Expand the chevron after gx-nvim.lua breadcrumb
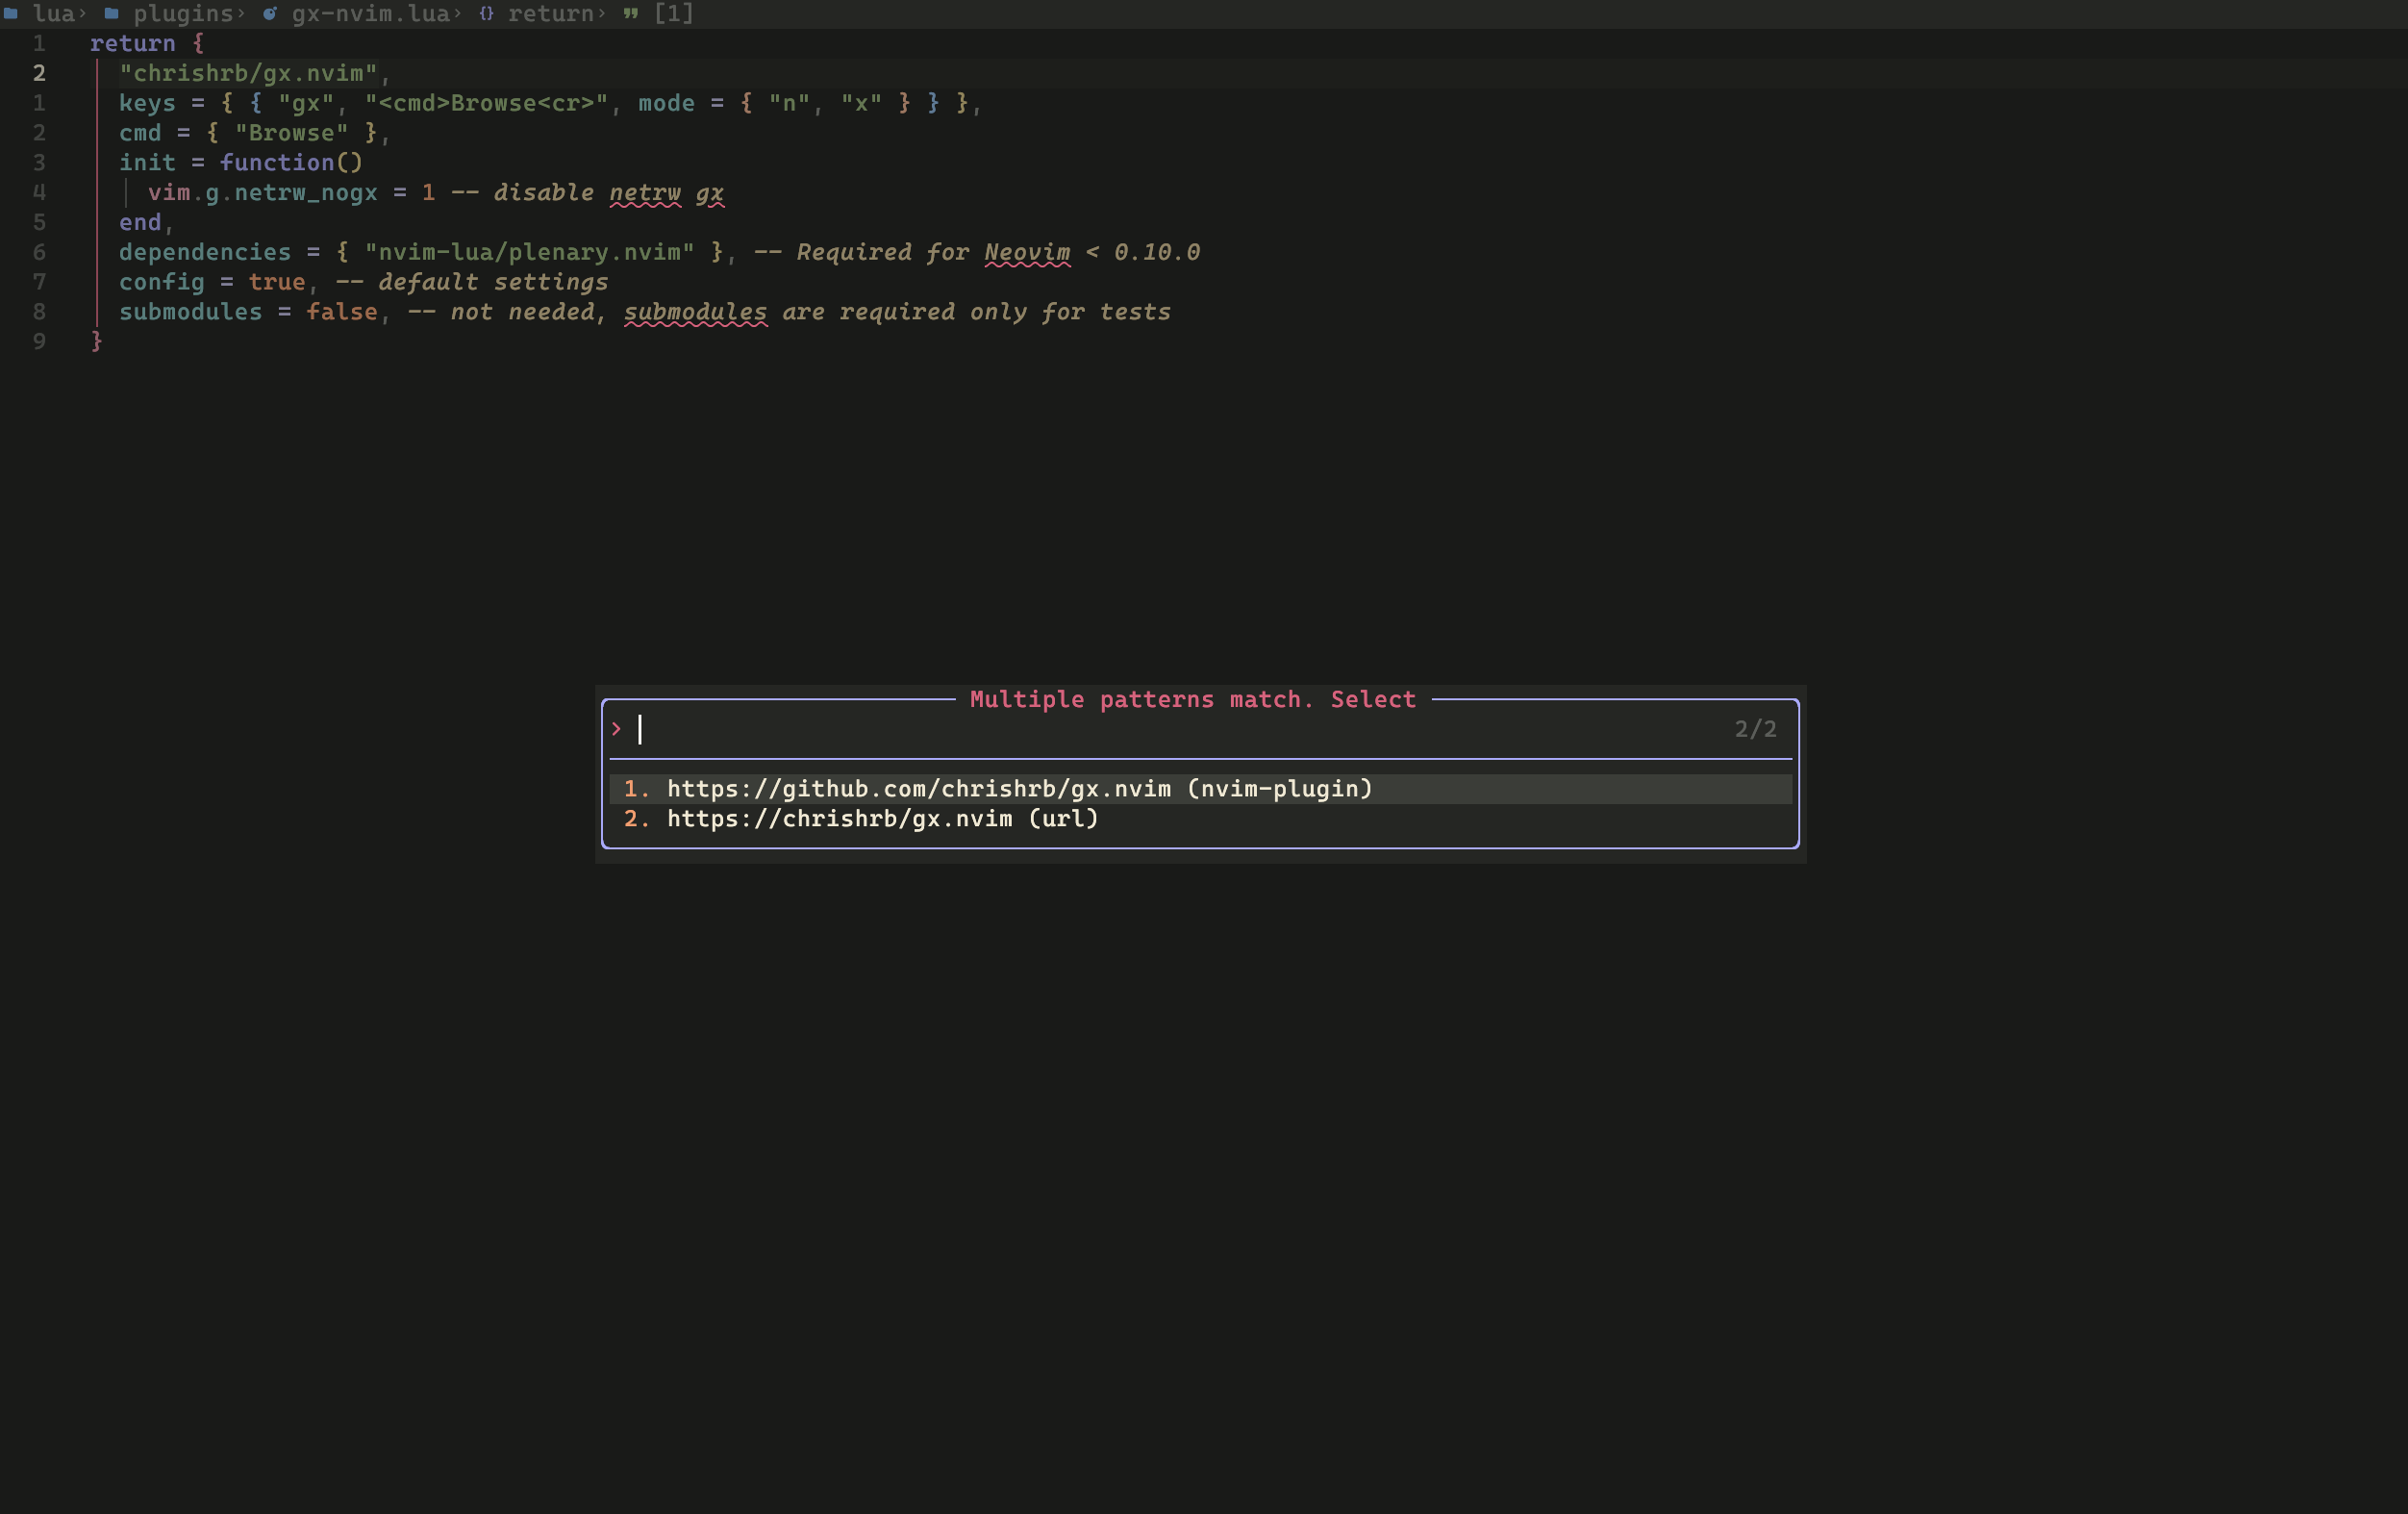 pos(457,13)
